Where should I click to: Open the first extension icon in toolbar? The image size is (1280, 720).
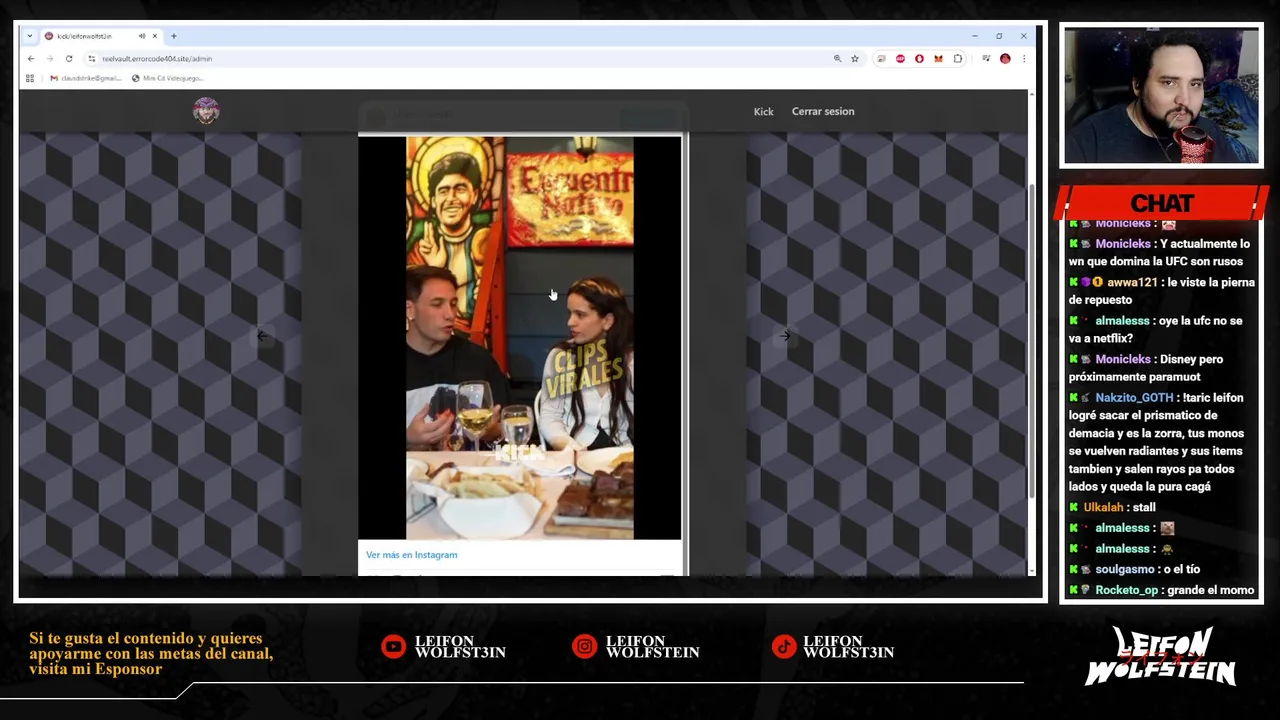pyautogui.click(x=881, y=59)
